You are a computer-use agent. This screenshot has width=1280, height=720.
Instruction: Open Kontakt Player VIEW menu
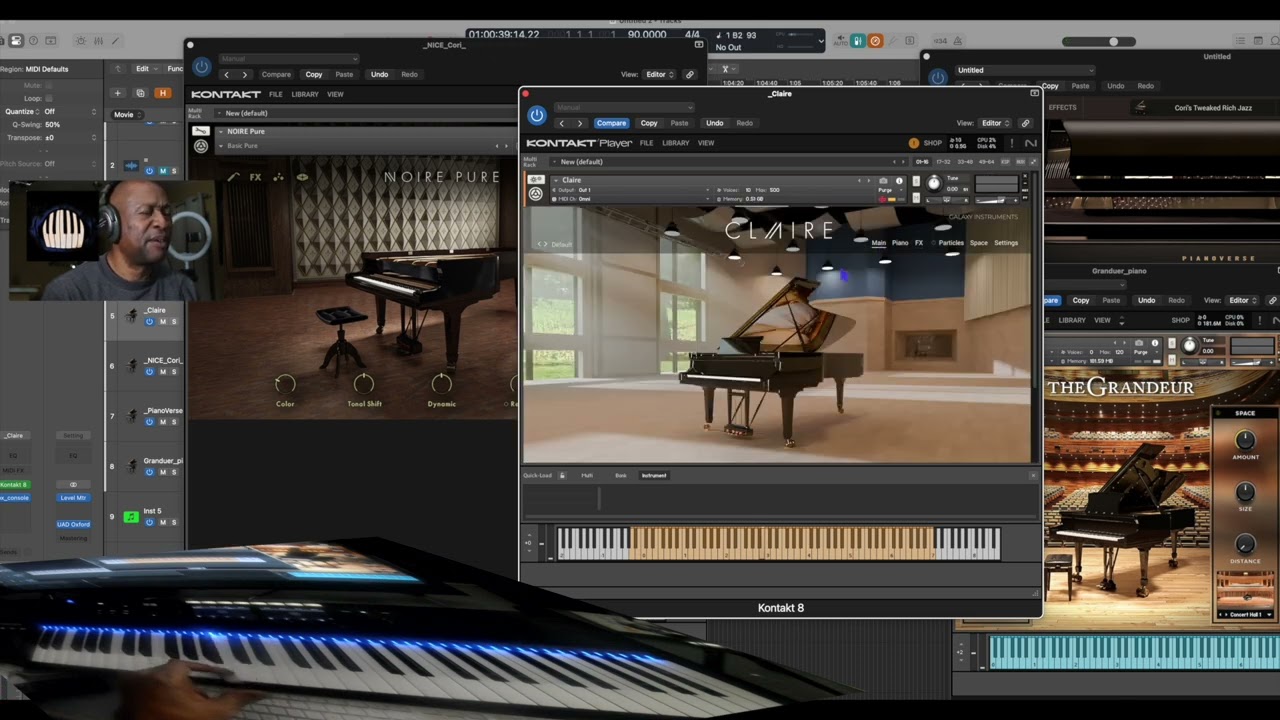pyautogui.click(x=706, y=143)
